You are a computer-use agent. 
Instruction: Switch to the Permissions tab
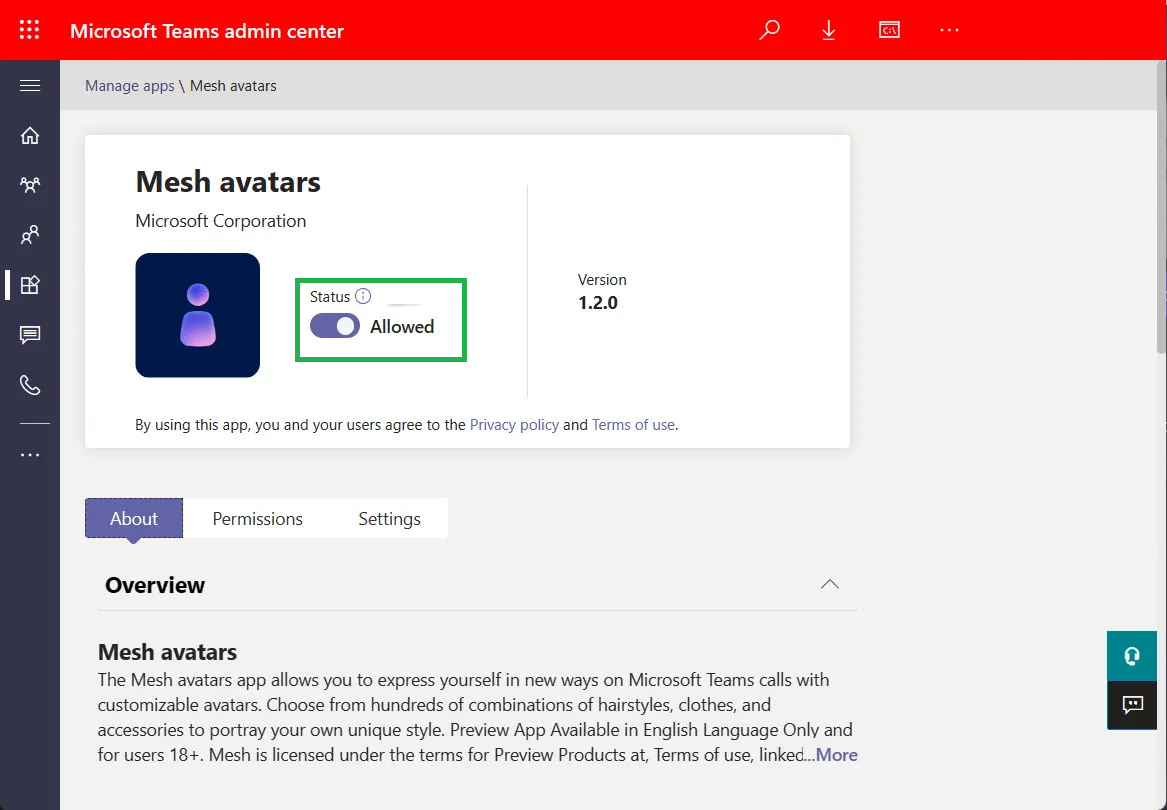point(257,518)
